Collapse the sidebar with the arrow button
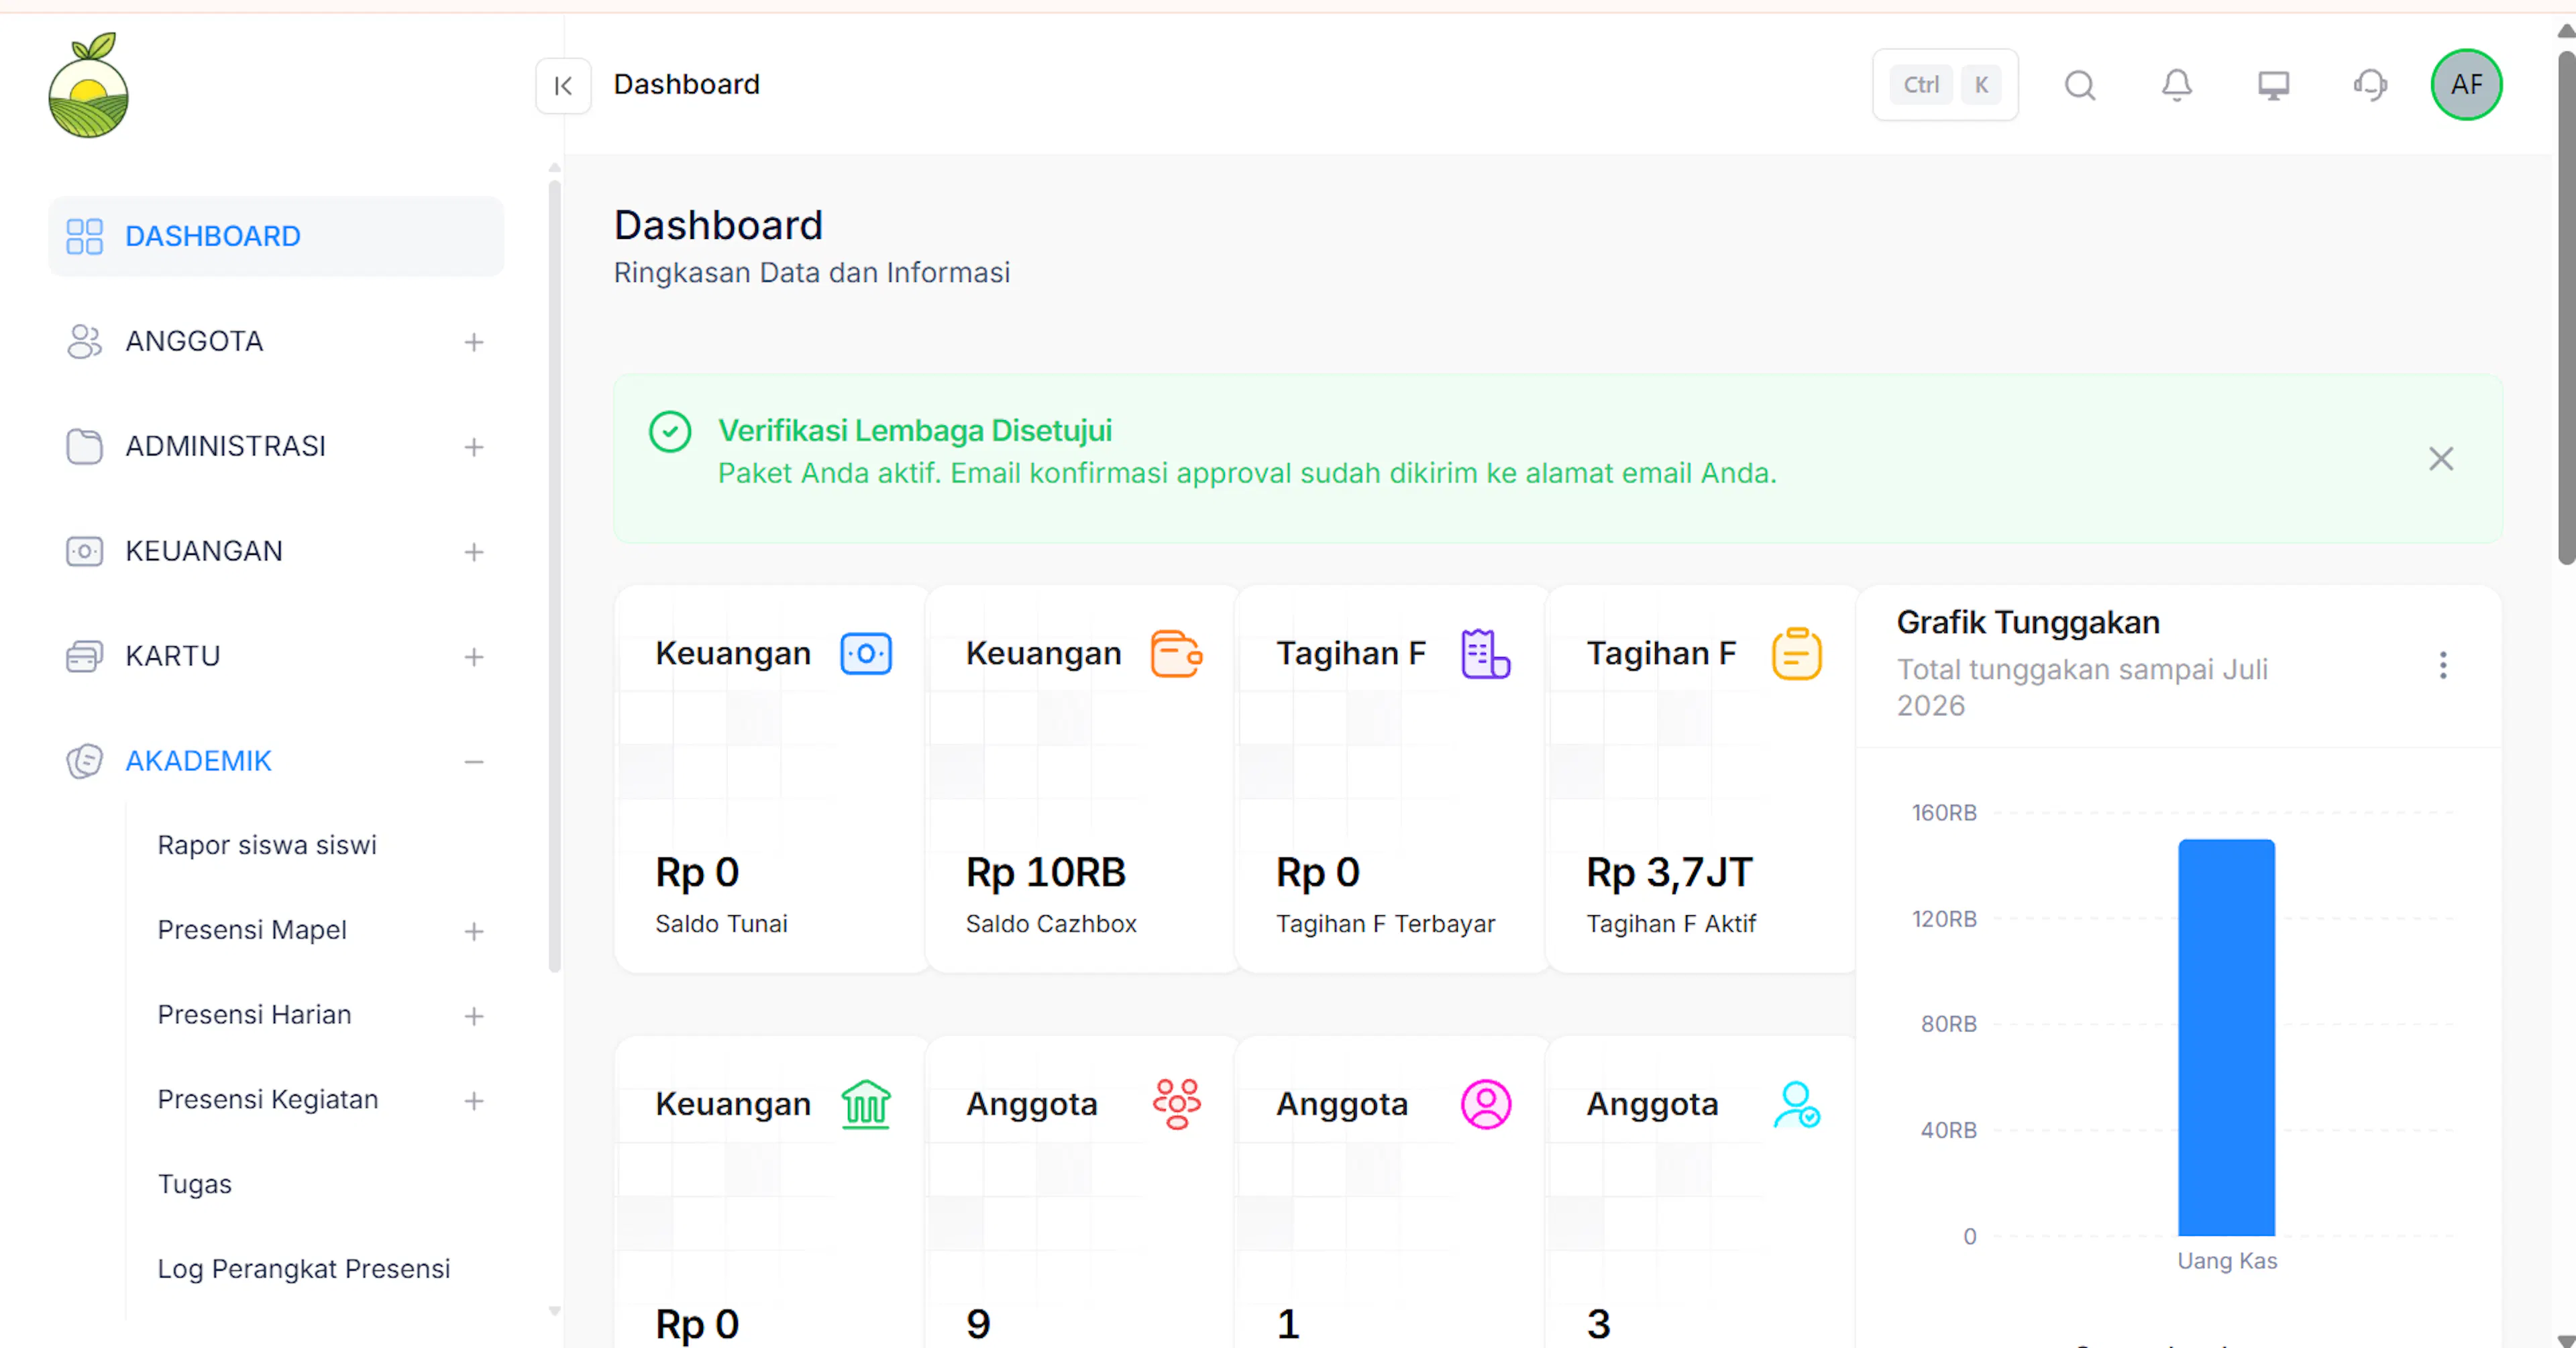This screenshot has width=2576, height=1348. point(563,85)
